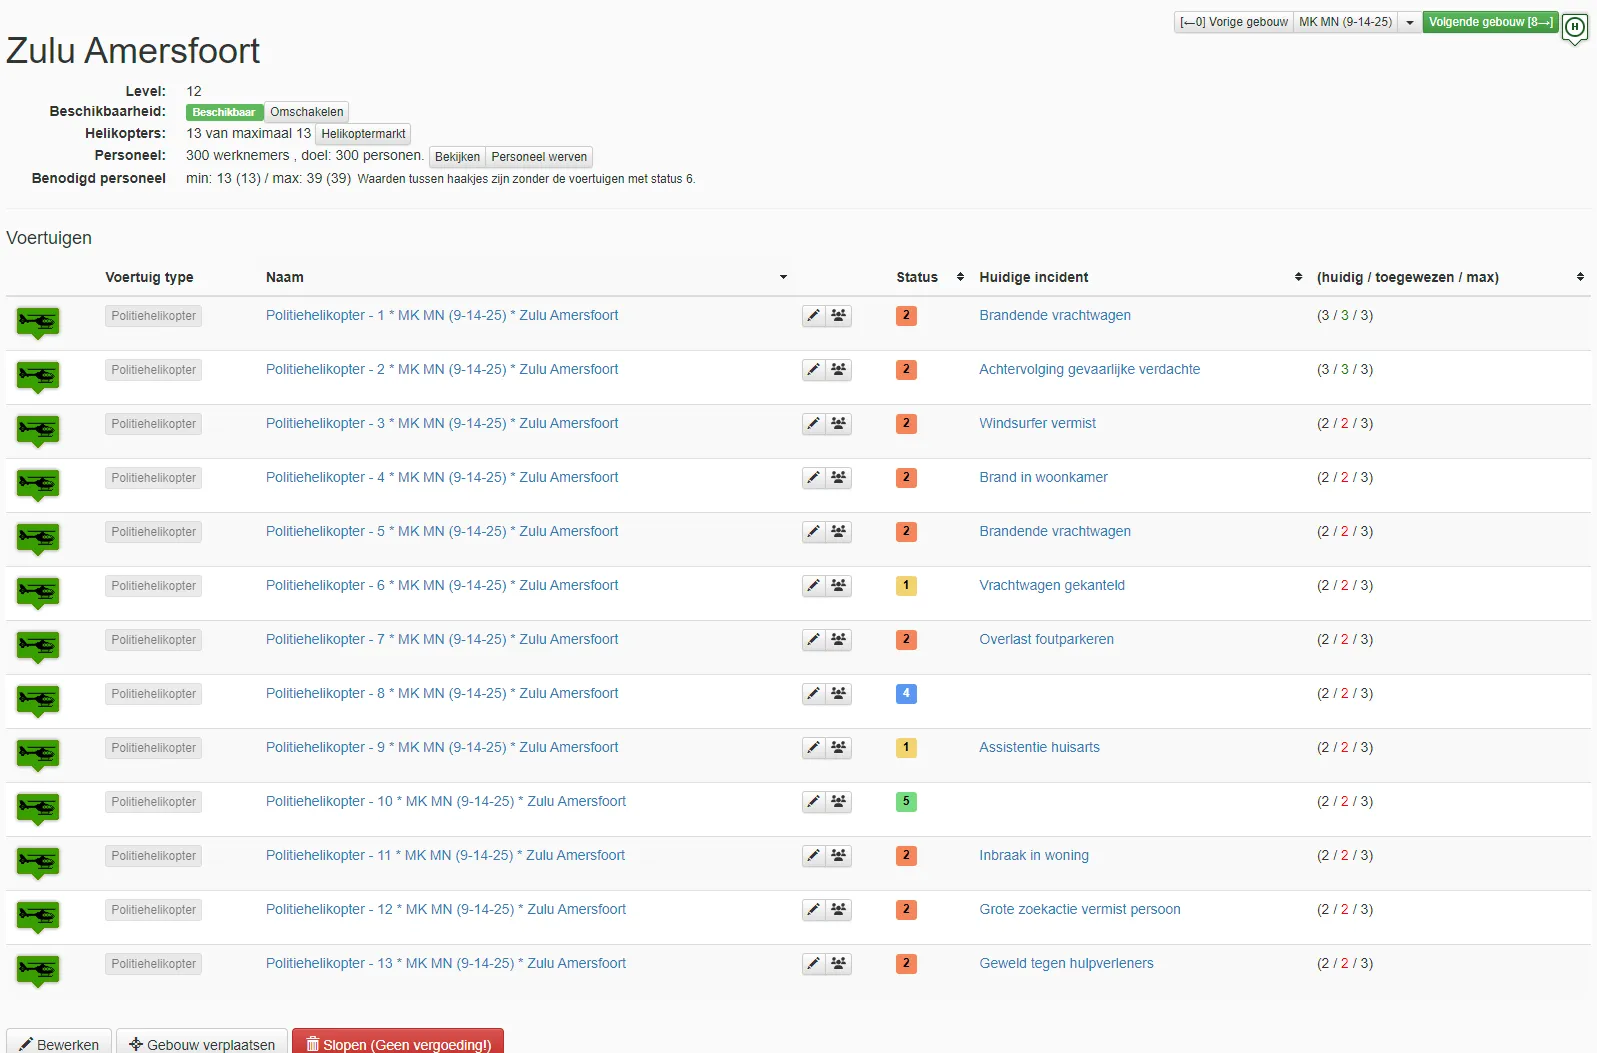Open the Brand in woonkamer incident
The height and width of the screenshot is (1053, 1597).
click(x=1043, y=477)
